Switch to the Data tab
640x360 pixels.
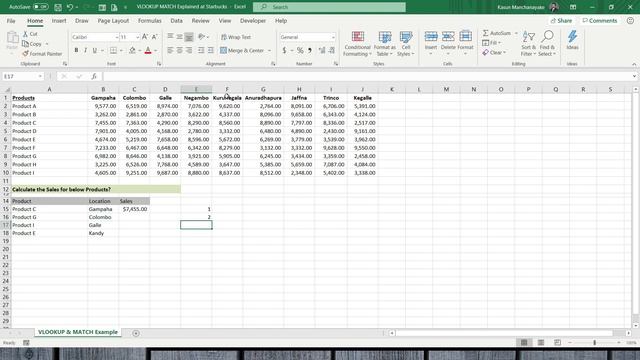[x=176, y=21]
